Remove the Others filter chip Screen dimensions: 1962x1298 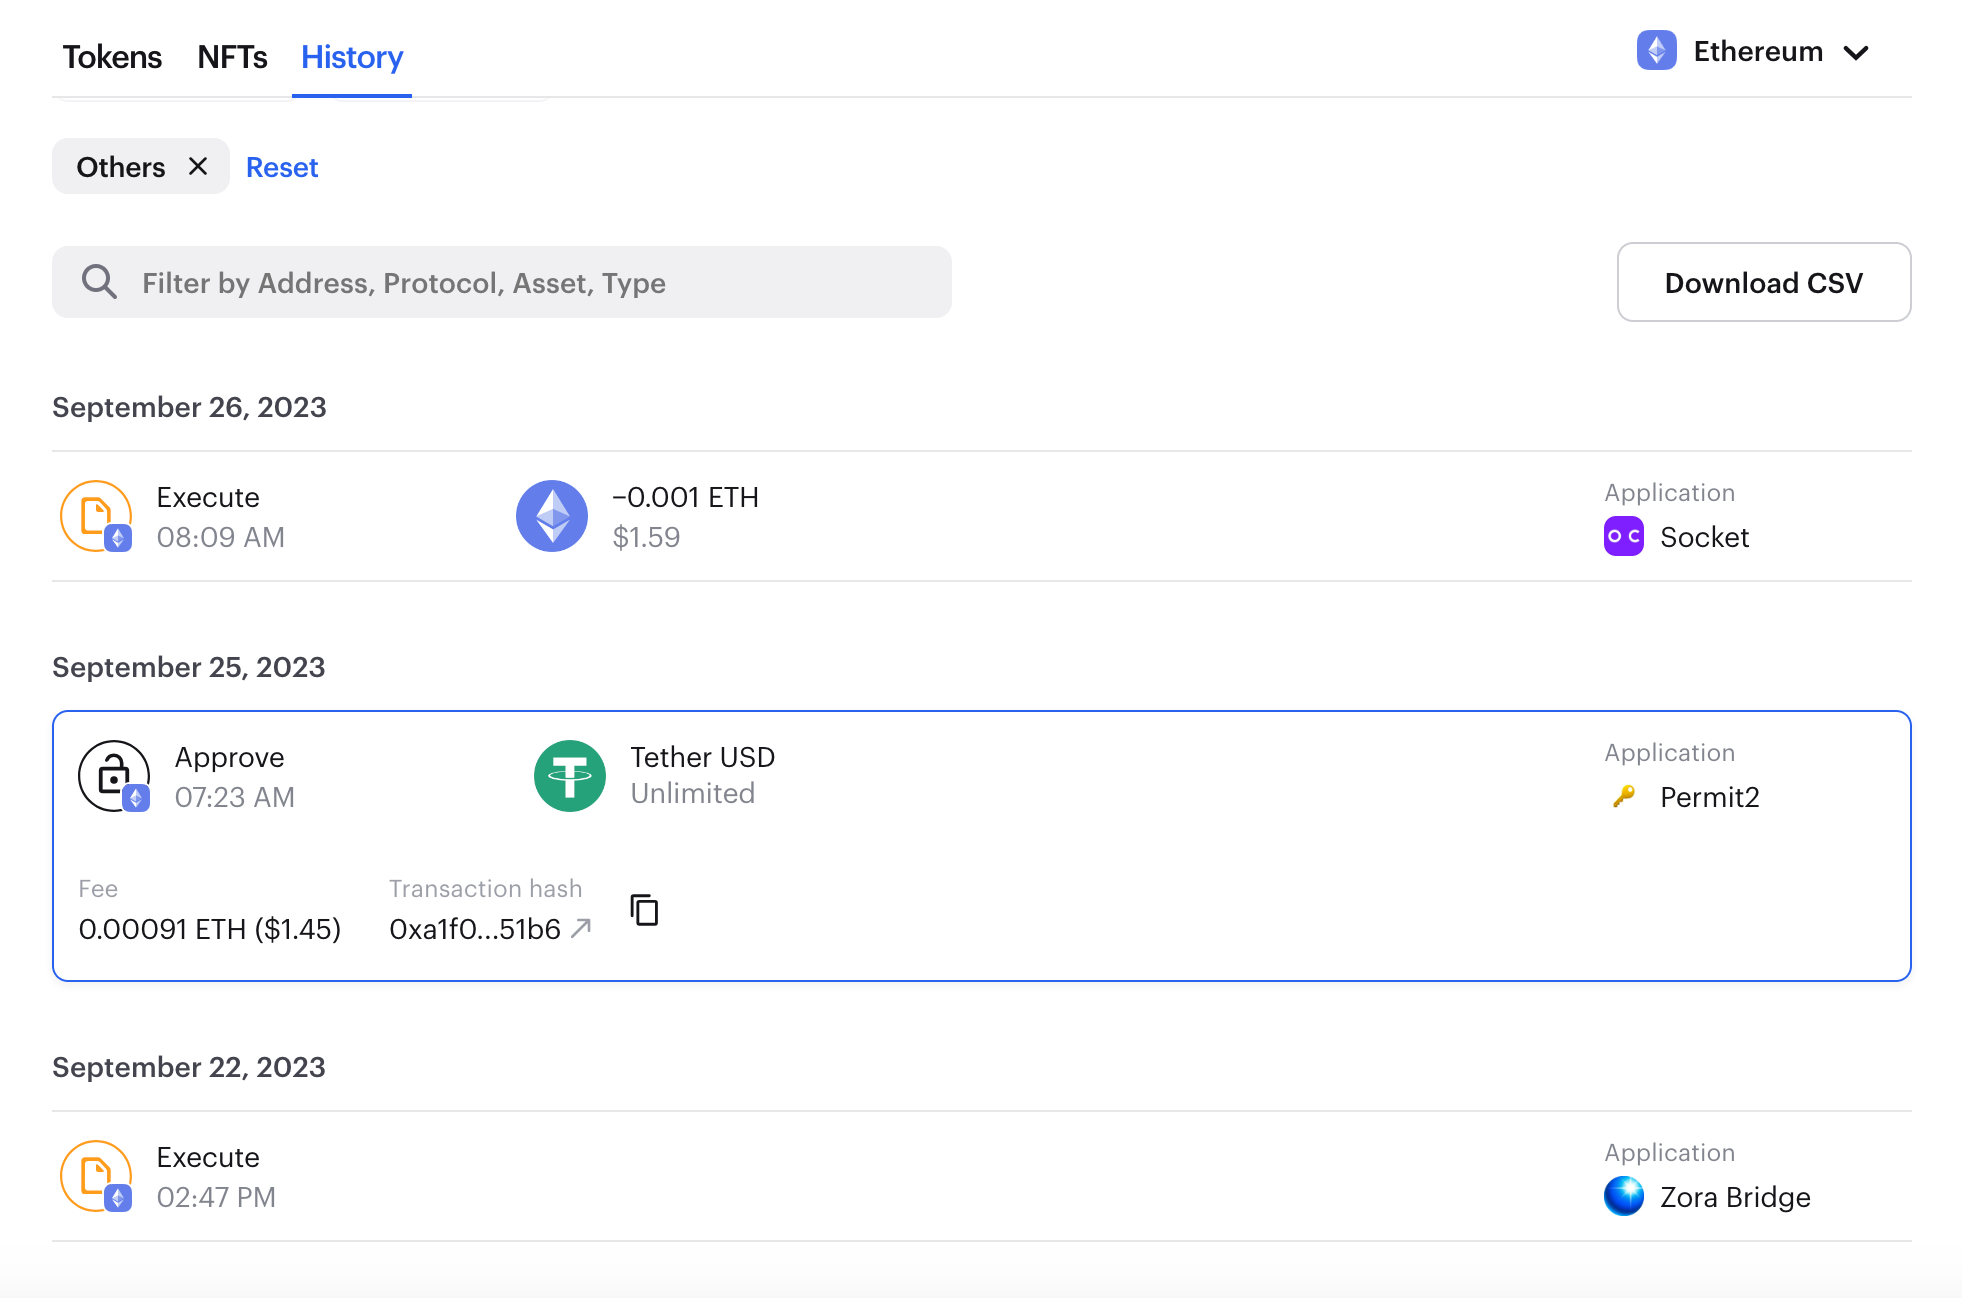197,166
